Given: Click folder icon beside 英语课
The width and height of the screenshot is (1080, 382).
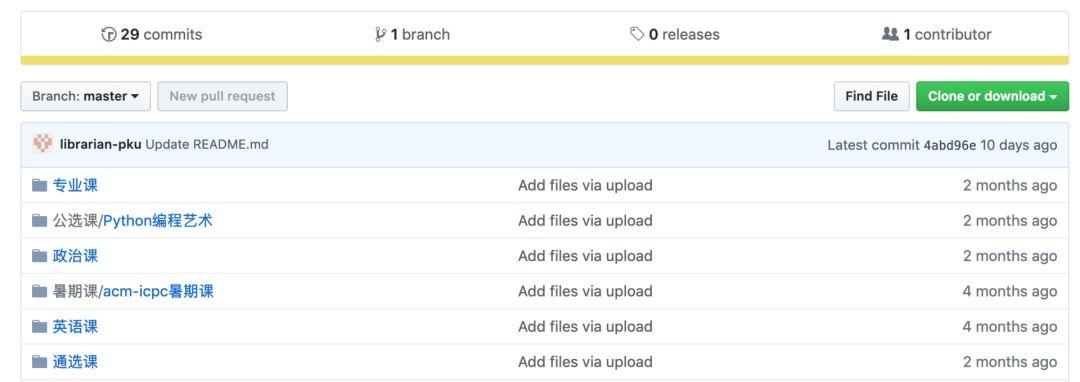Looking at the screenshot, I should (x=39, y=326).
